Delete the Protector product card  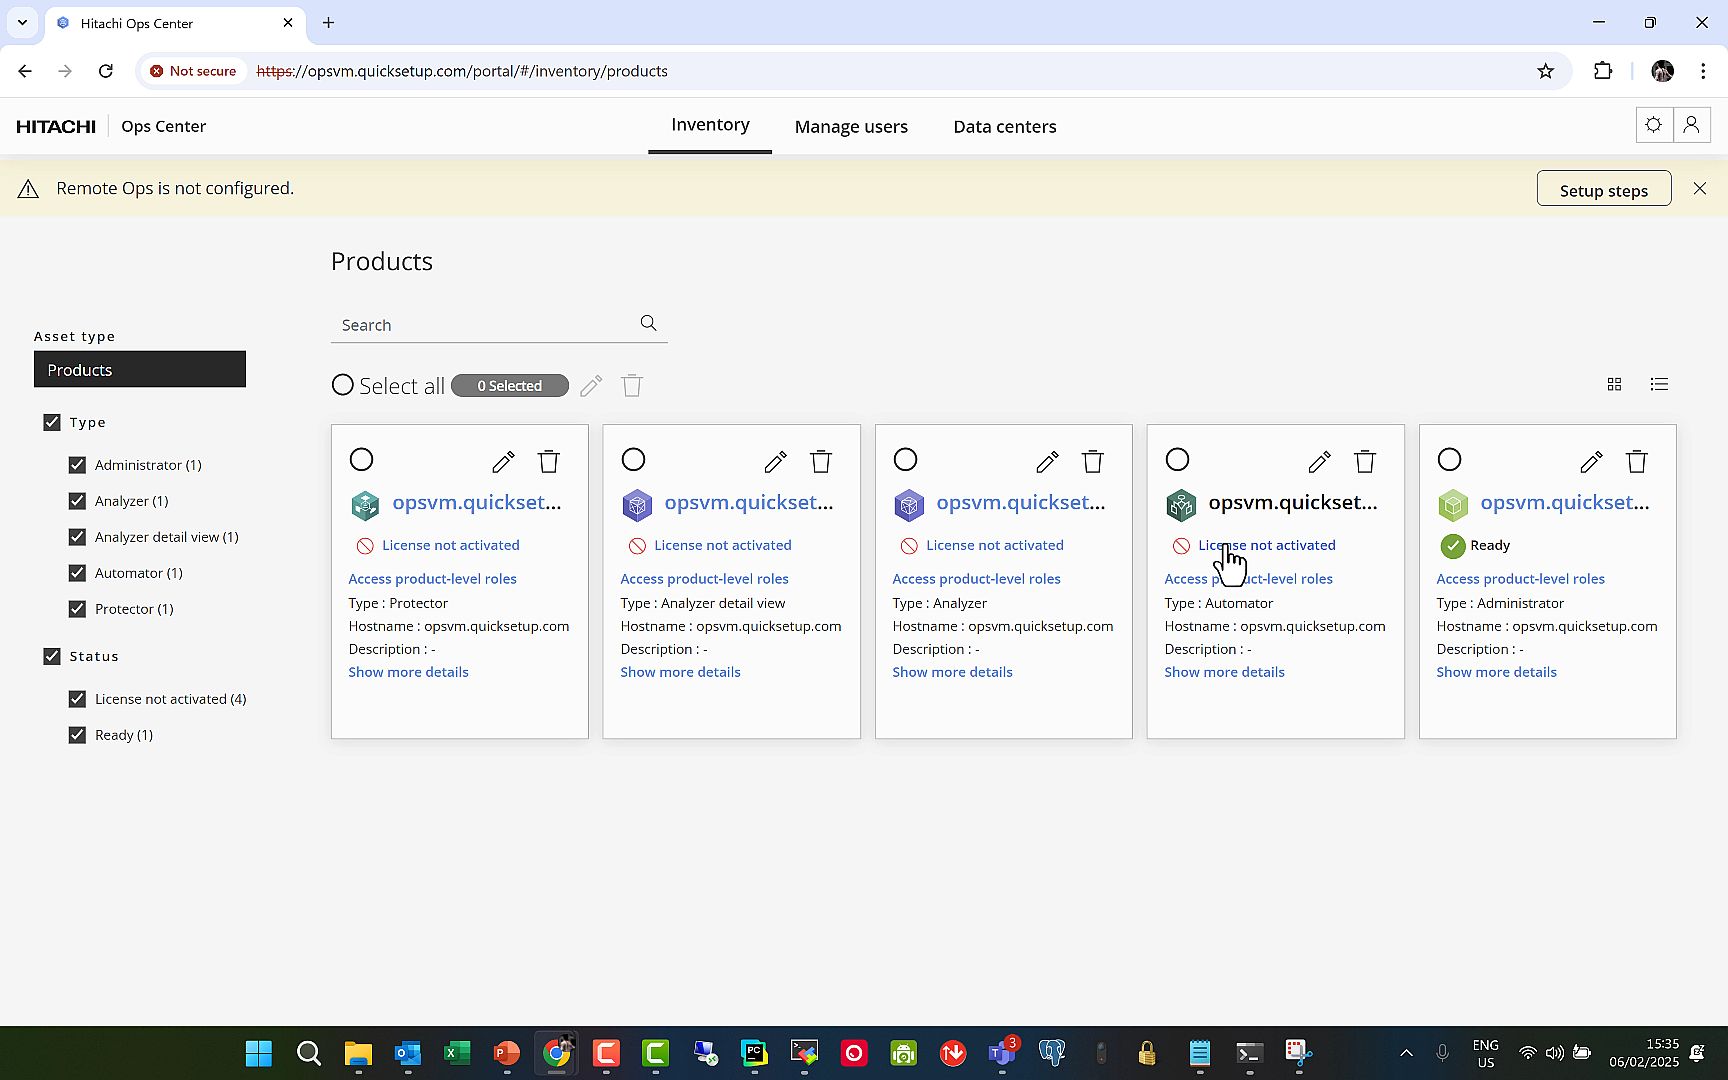coord(549,461)
